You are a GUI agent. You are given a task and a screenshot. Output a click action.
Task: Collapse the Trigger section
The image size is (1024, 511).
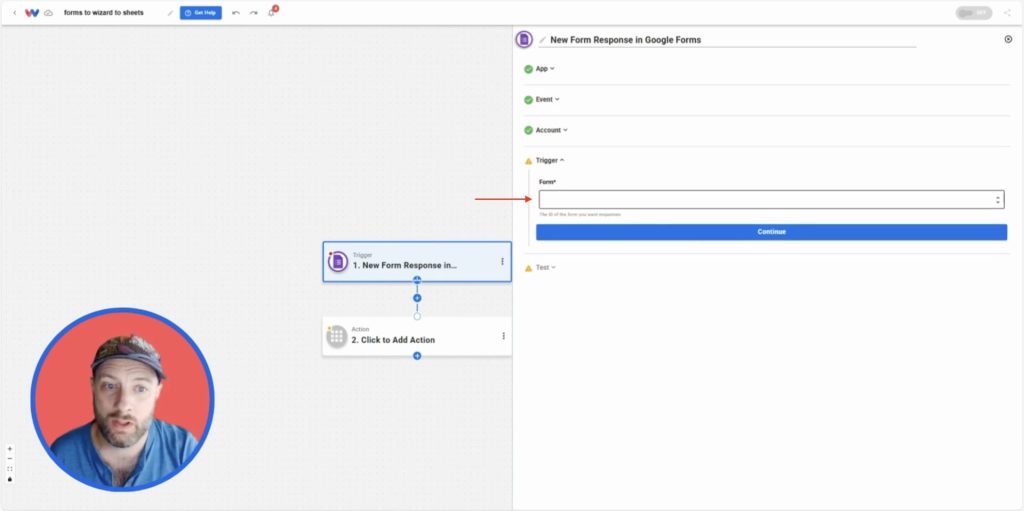550,160
